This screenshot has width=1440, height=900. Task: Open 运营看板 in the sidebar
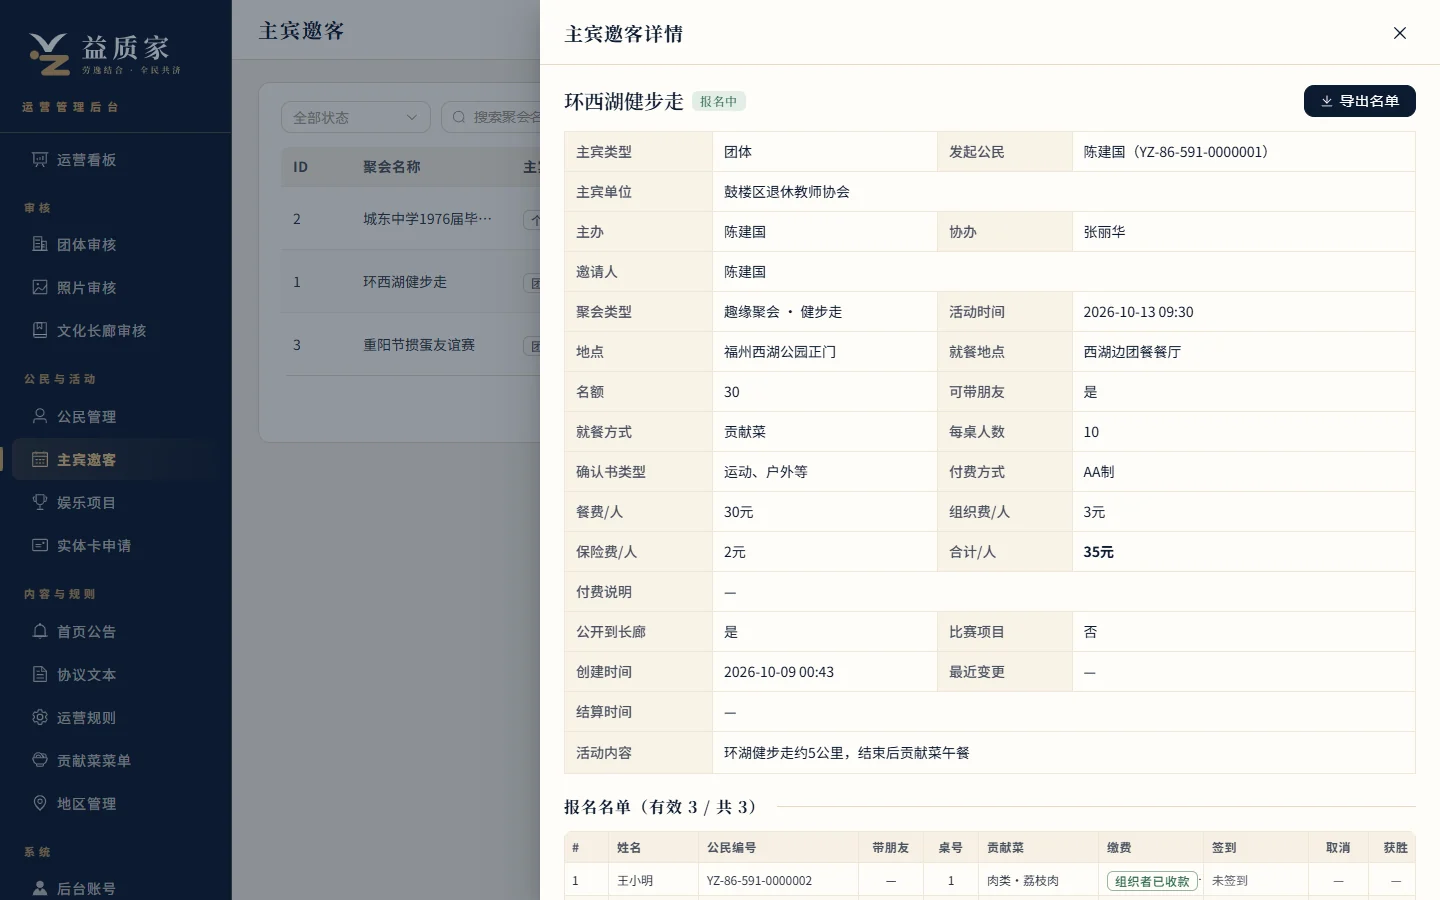[x=116, y=159]
